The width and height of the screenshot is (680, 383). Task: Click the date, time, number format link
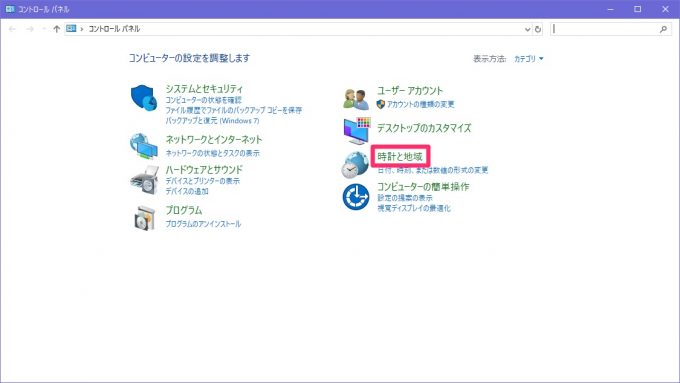click(432, 170)
